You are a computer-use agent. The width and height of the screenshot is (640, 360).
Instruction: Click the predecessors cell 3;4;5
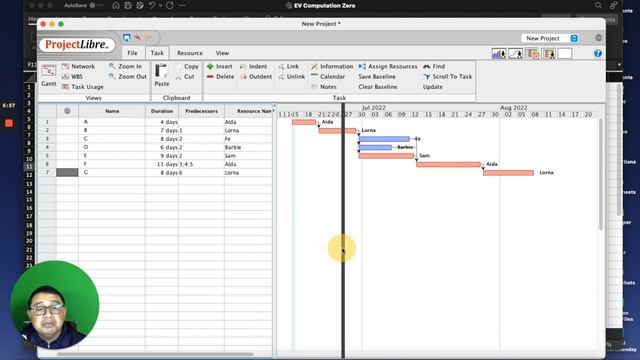(201, 164)
